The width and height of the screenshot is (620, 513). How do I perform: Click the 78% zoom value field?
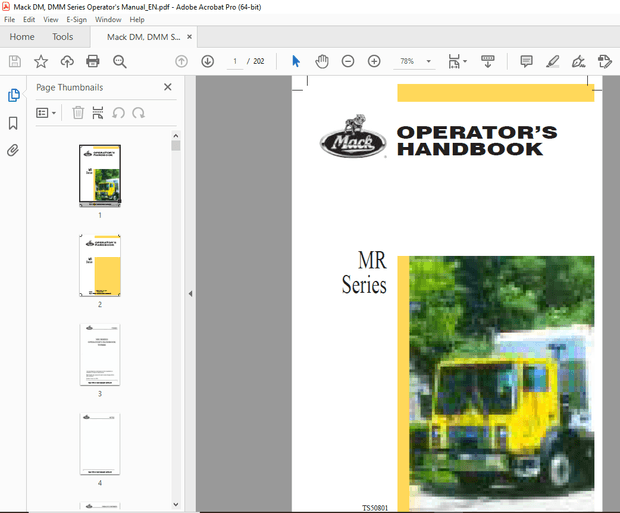pyautogui.click(x=407, y=61)
